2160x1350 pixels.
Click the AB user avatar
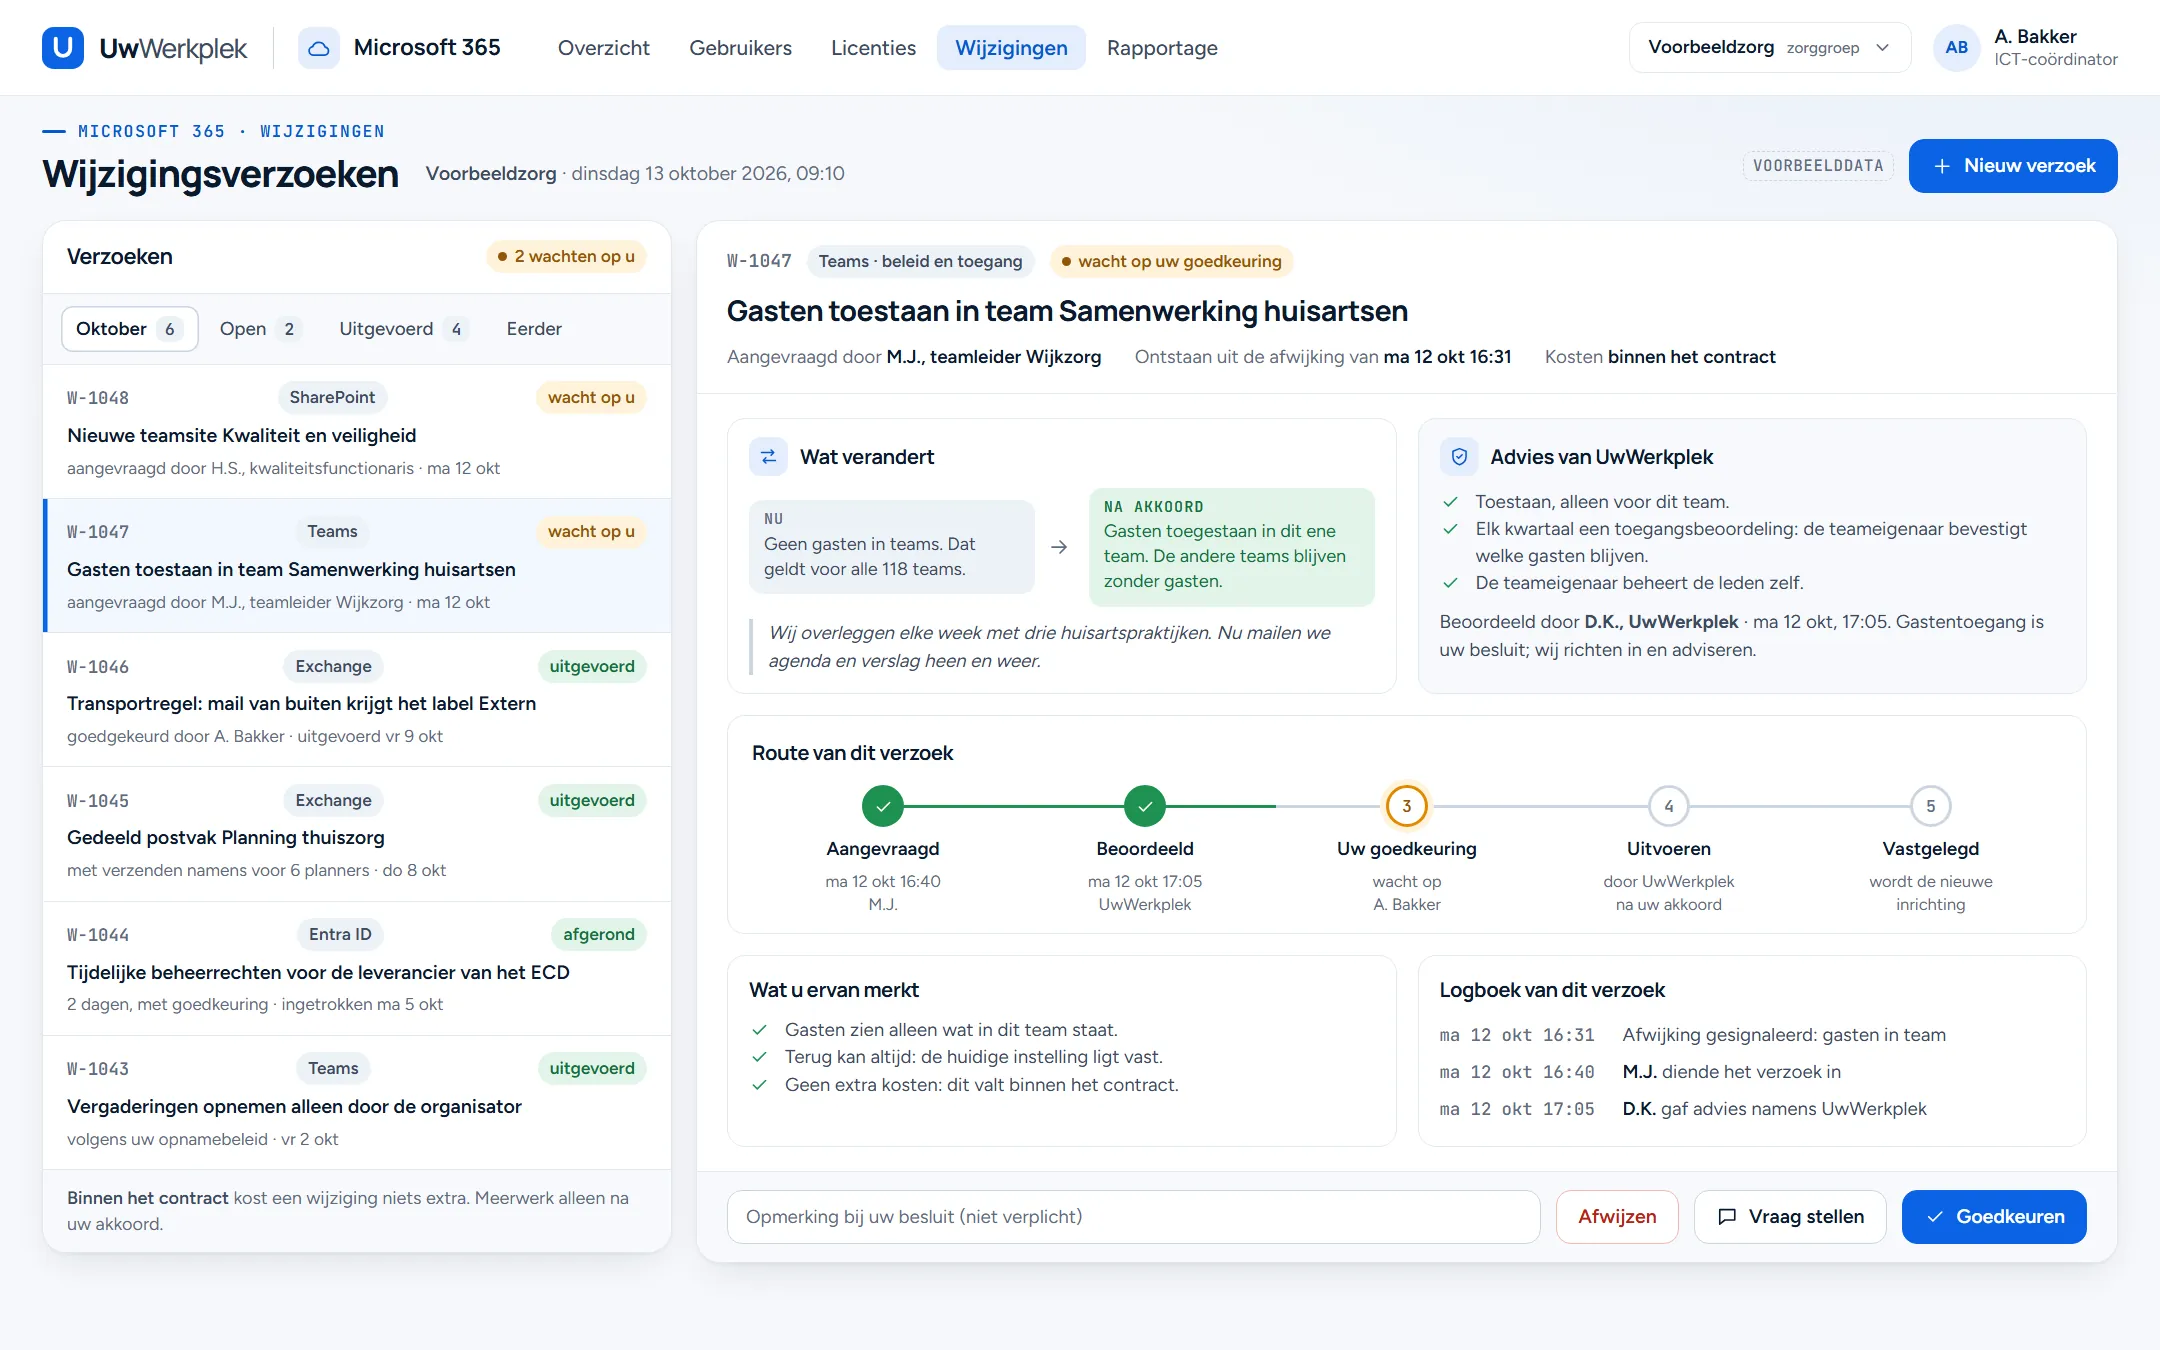tap(1956, 48)
